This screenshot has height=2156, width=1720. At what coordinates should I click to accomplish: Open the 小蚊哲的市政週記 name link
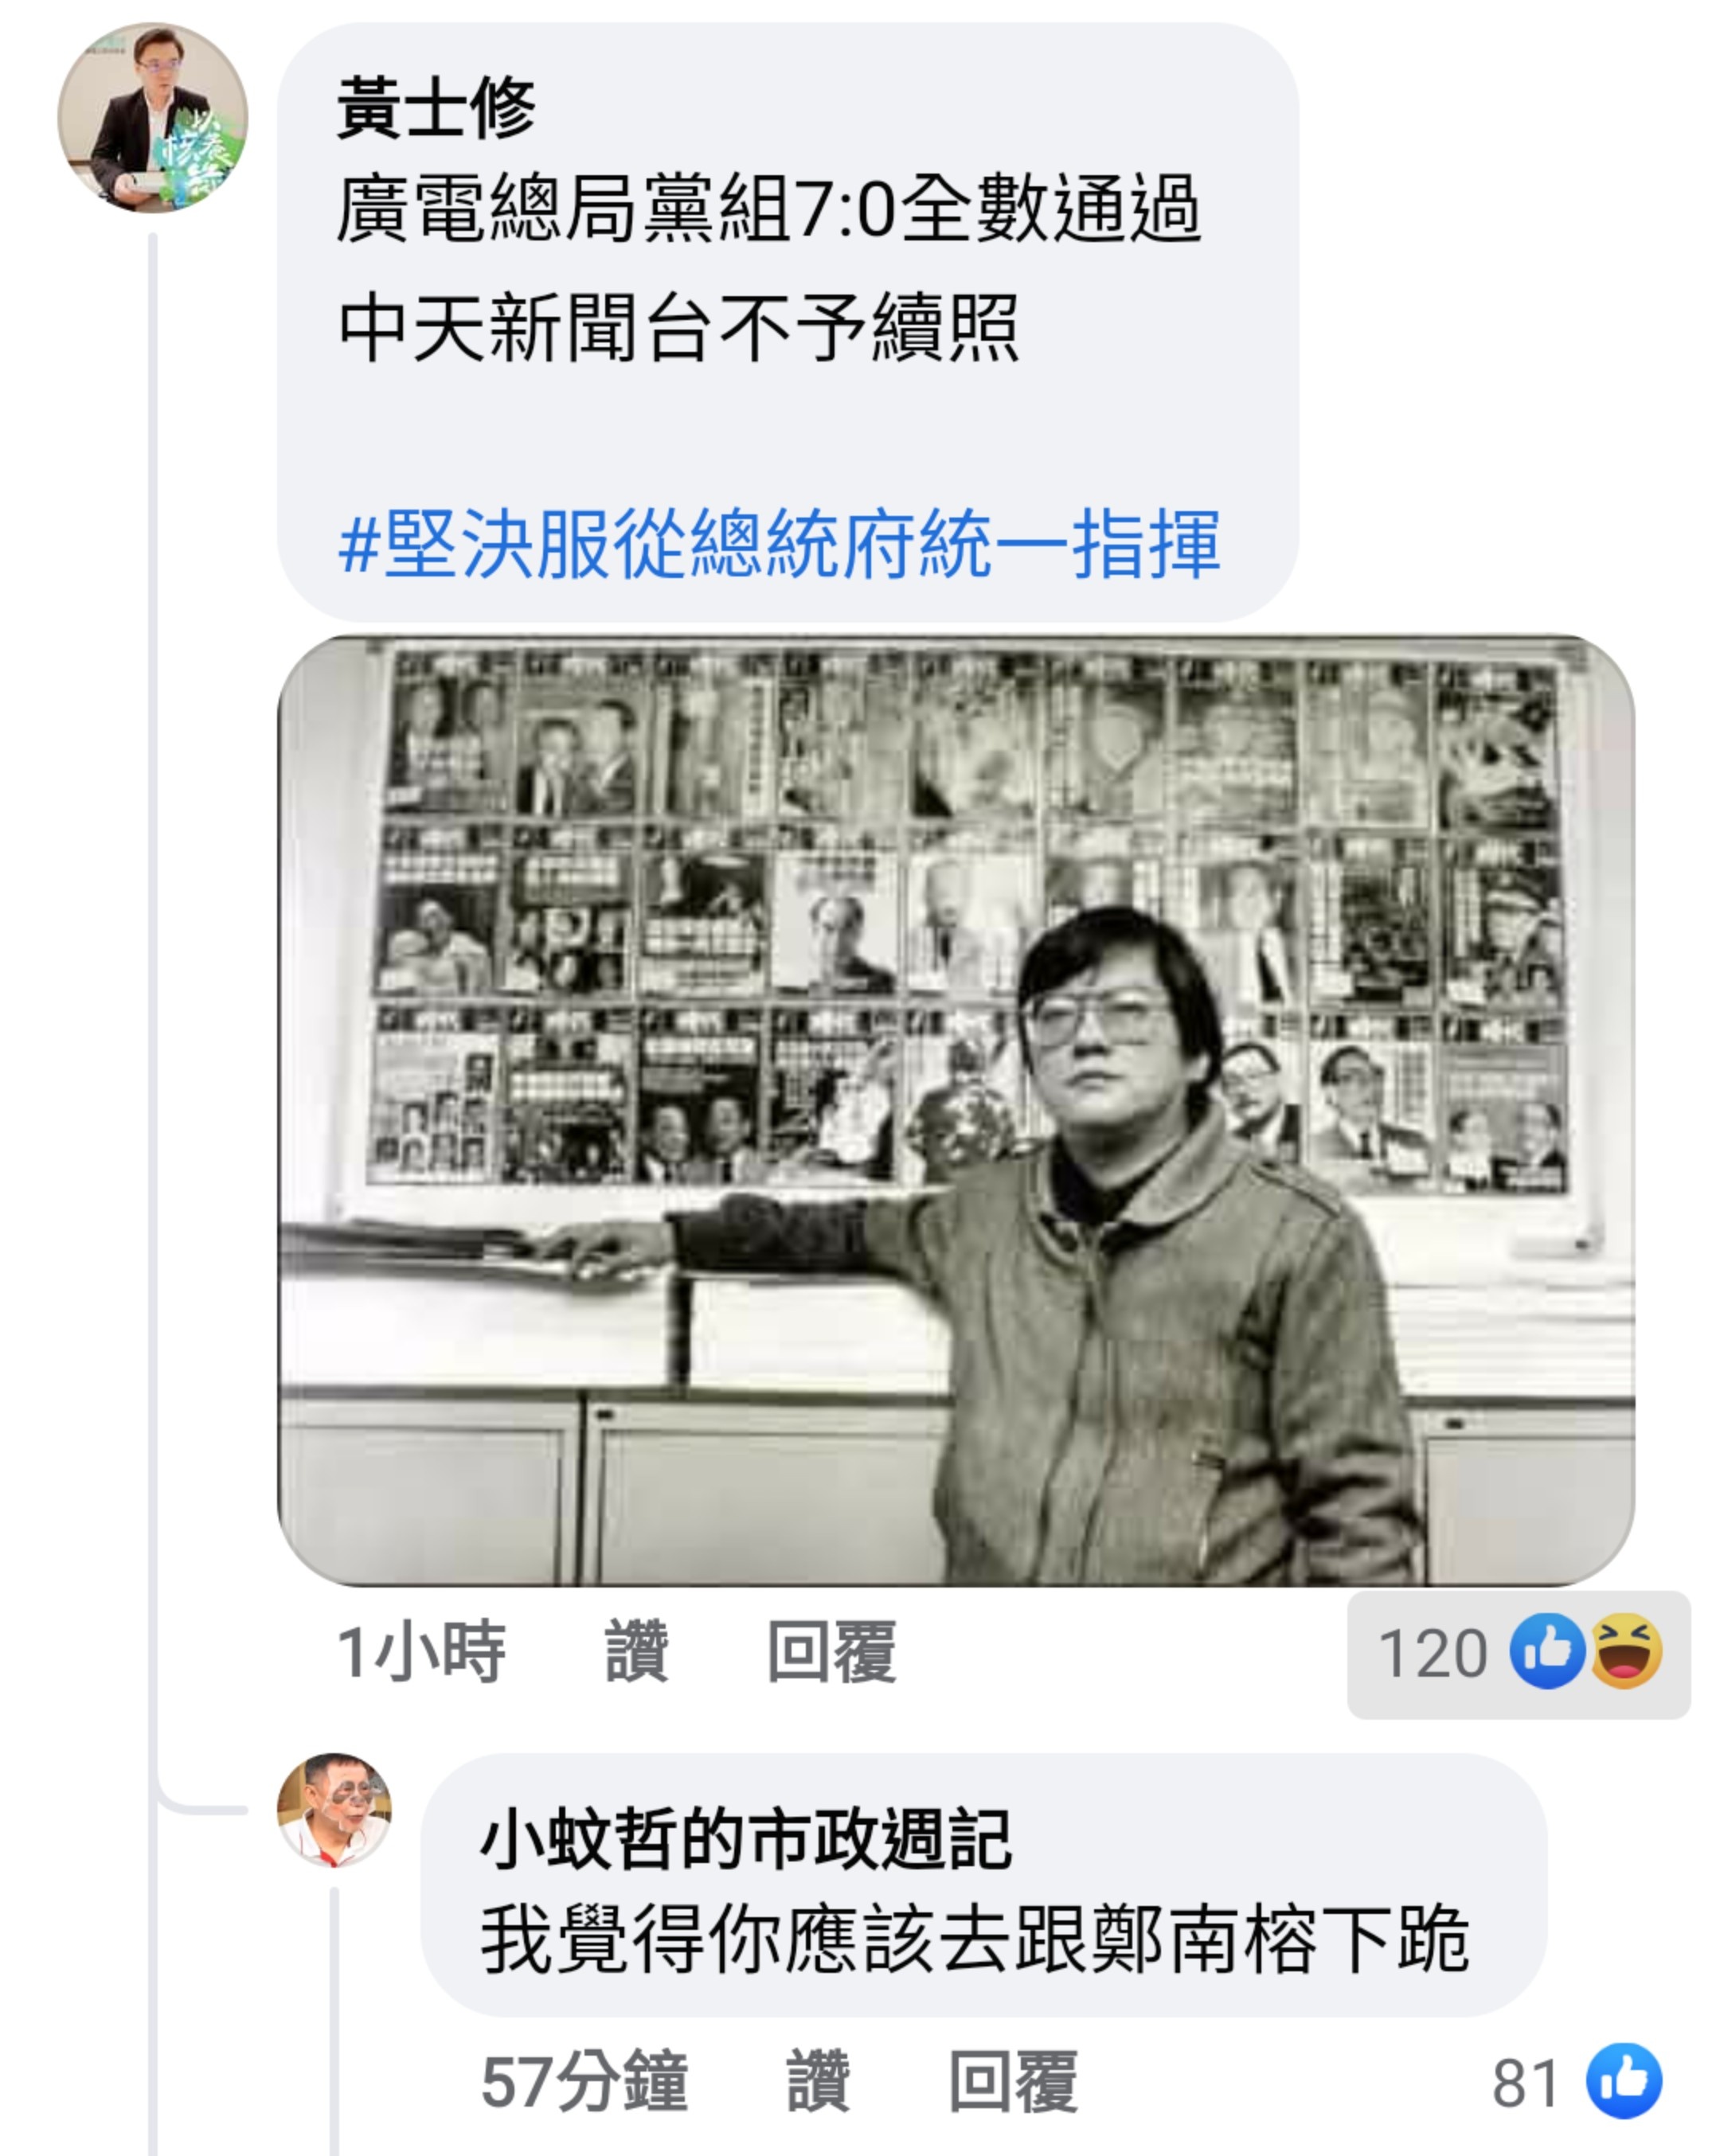tap(746, 1839)
